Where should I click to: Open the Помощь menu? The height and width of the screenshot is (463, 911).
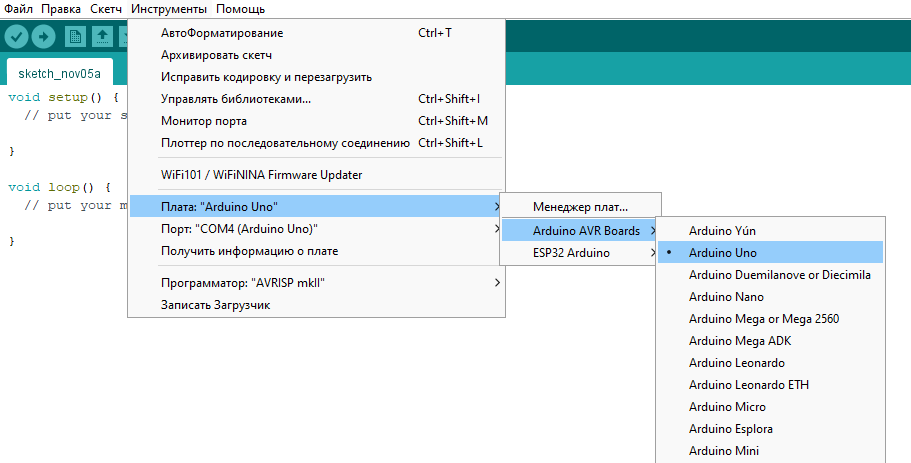click(240, 9)
